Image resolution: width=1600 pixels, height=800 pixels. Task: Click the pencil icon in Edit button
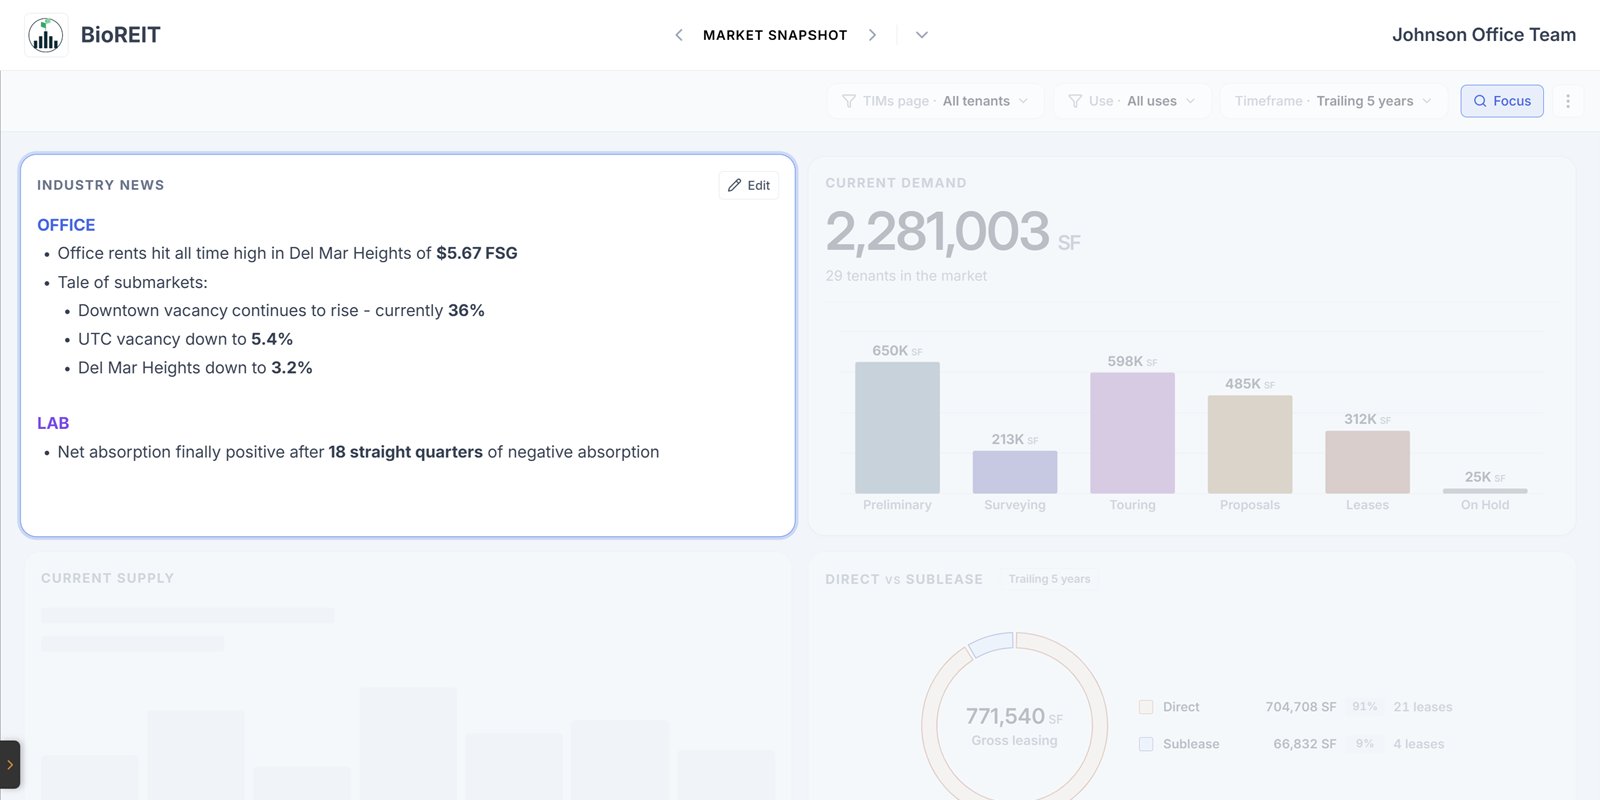[x=734, y=185]
